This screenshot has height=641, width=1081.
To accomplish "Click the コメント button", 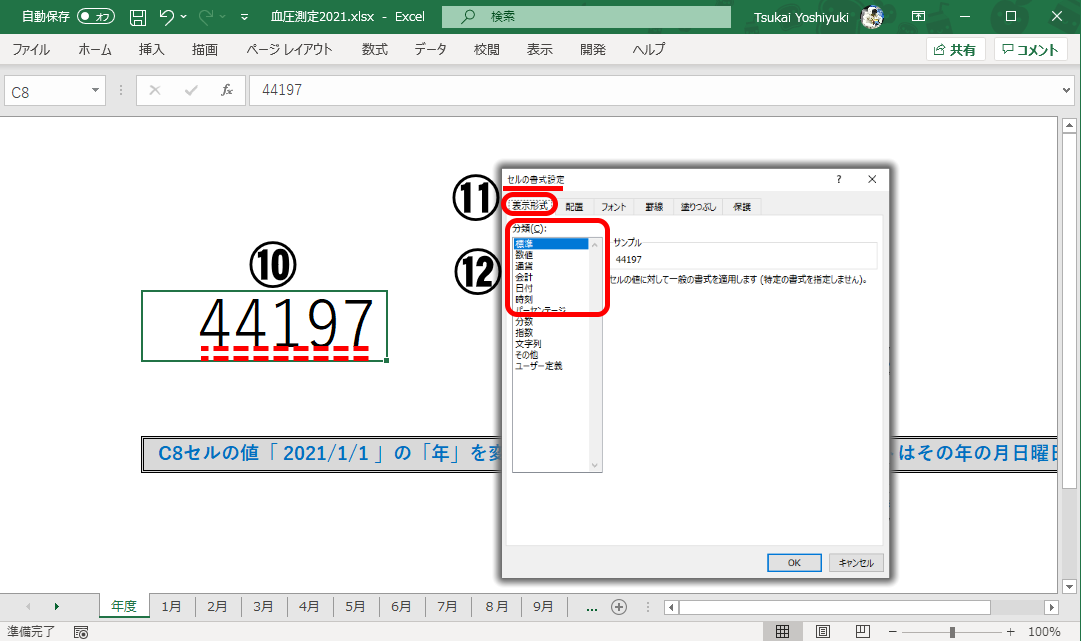I will point(1031,50).
